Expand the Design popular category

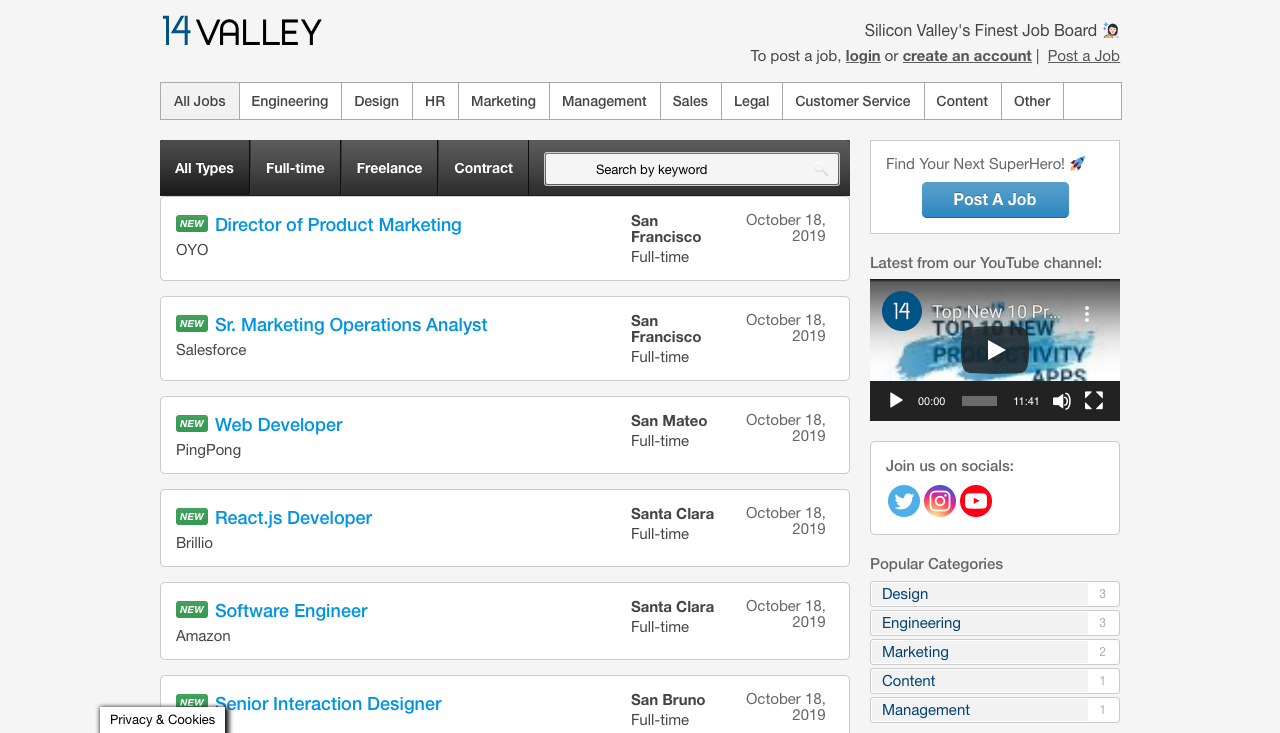(x=904, y=593)
